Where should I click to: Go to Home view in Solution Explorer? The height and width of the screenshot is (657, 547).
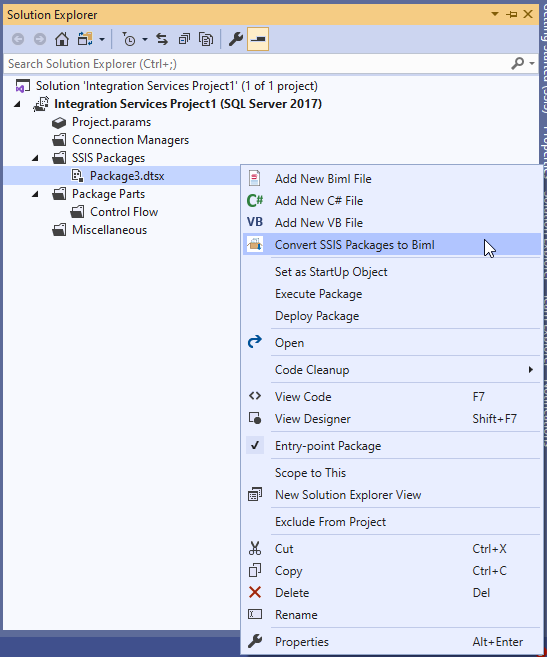pyautogui.click(x=62, y=39)
